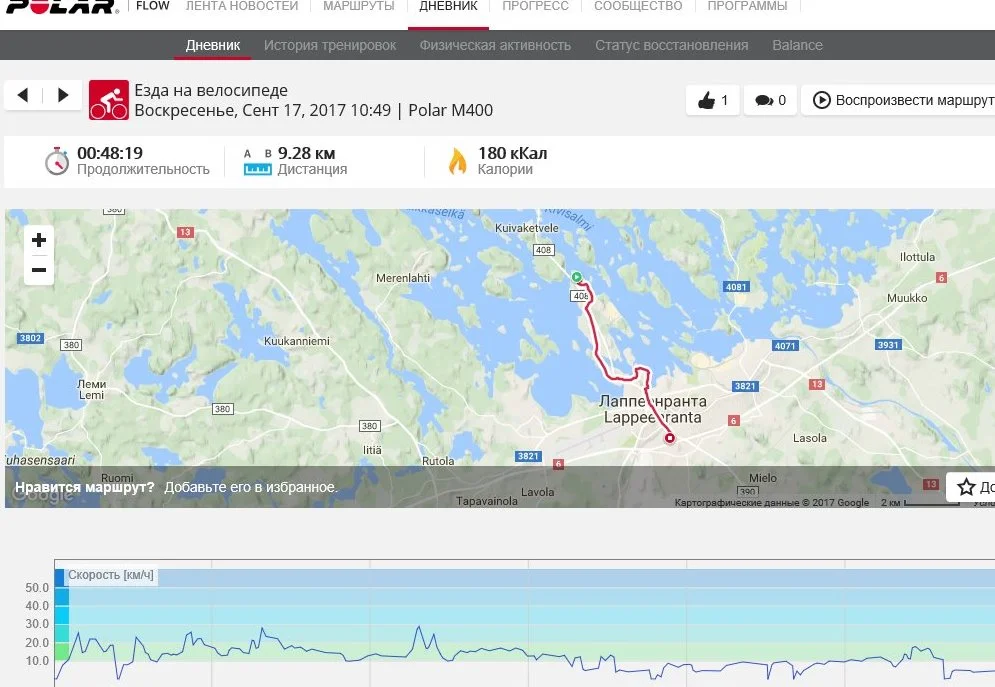Image resolution: width=995 pixels, height=687 pixels.
Task: Open the Polar logo home link
Action: pos(62,6)
